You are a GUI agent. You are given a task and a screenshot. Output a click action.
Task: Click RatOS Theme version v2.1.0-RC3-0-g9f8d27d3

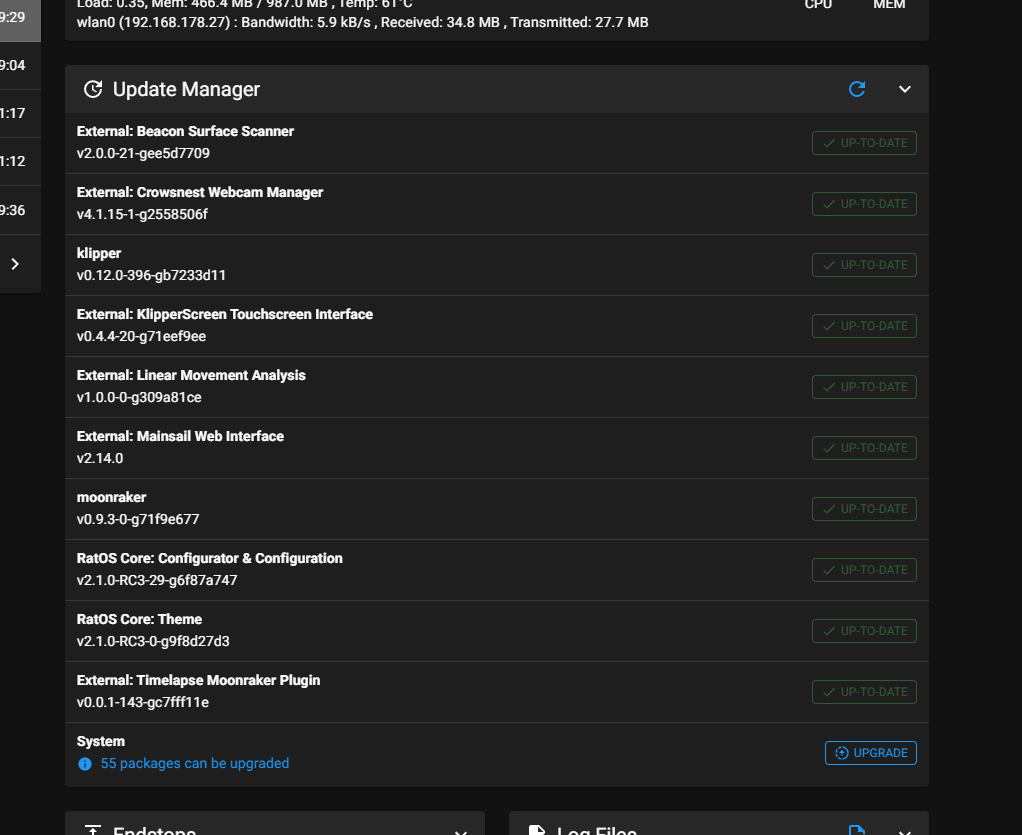point(153,641)
